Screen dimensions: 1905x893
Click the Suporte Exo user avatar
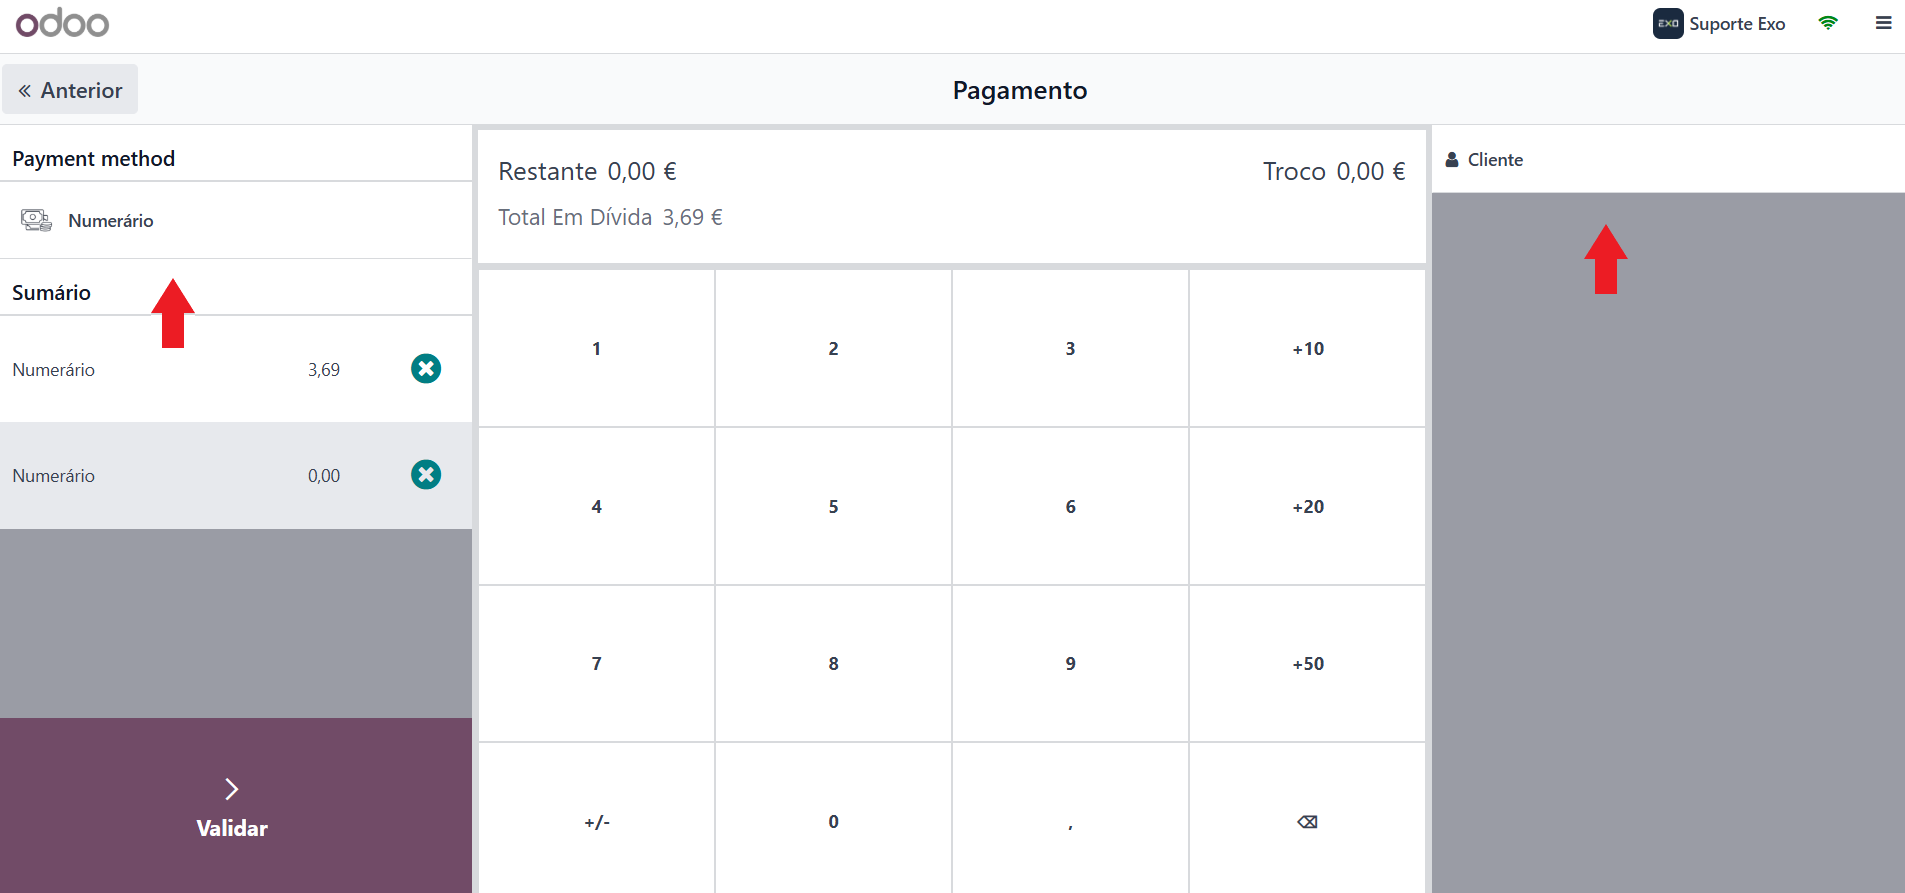[1668, 24]
